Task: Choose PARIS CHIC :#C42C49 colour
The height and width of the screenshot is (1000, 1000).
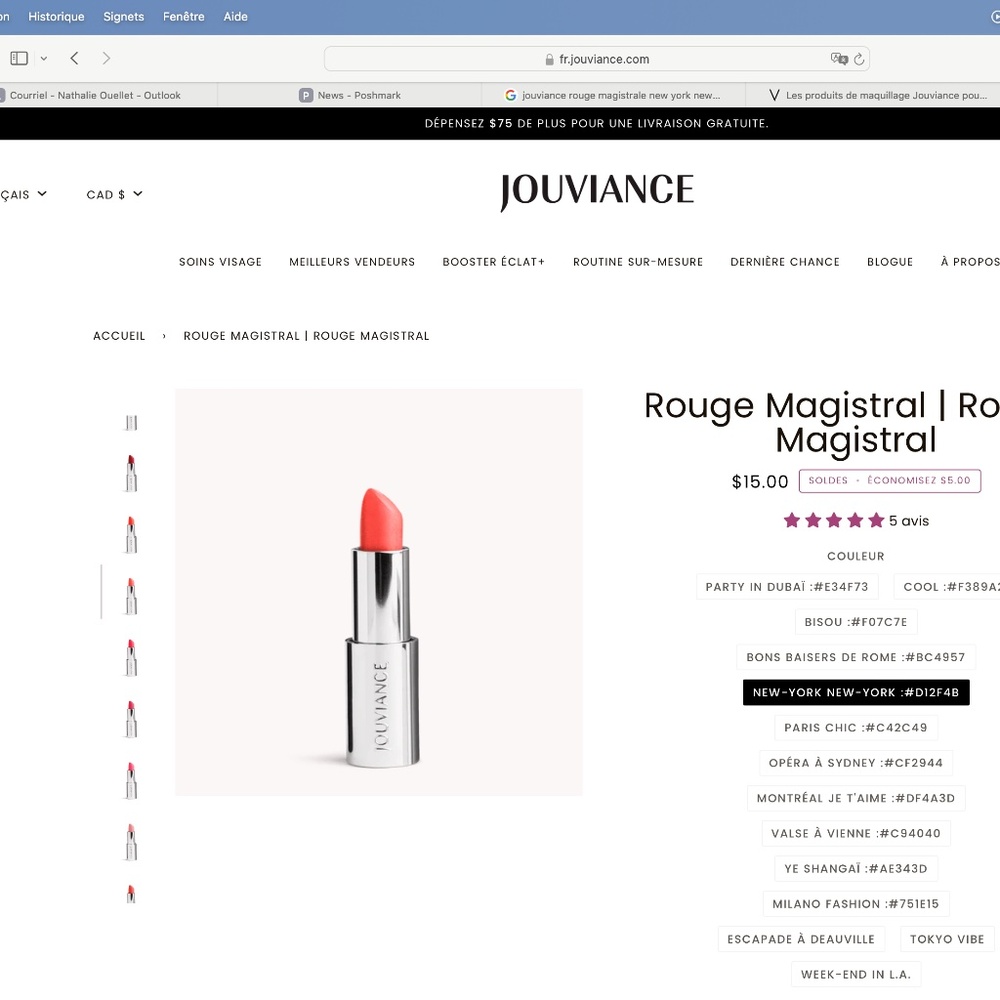Action: [856, 728]
